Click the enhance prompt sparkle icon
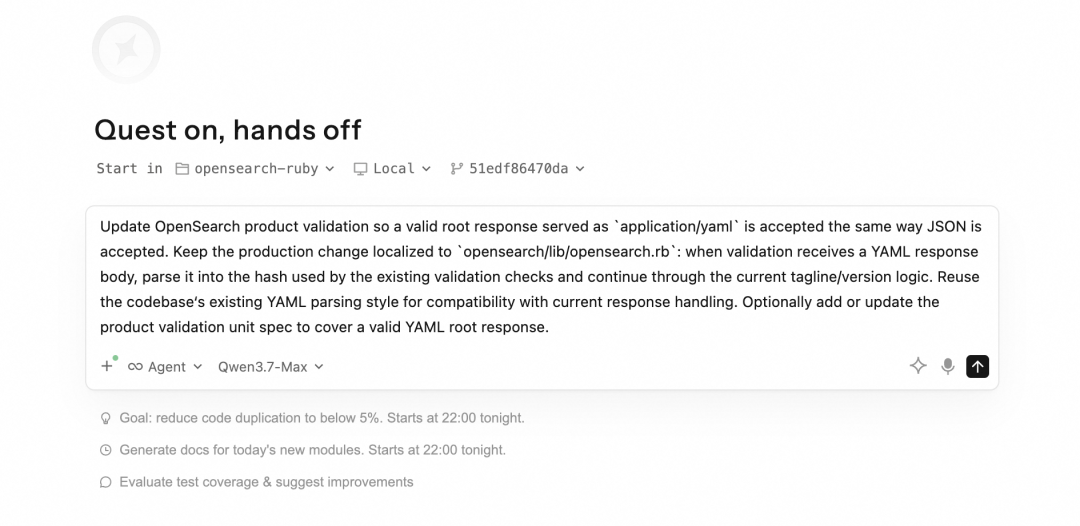Viewport: 1080px width, 526px height. pos(917,366)
